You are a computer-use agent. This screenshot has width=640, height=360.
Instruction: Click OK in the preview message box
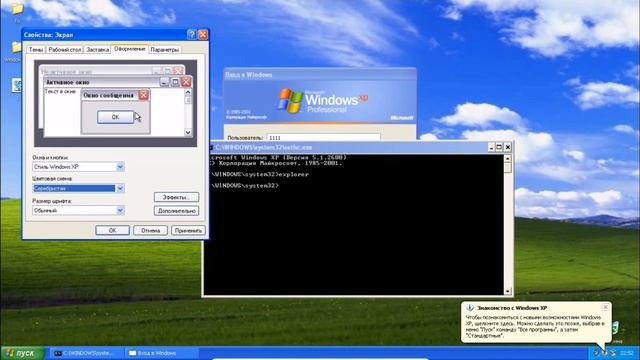(116, 117)
